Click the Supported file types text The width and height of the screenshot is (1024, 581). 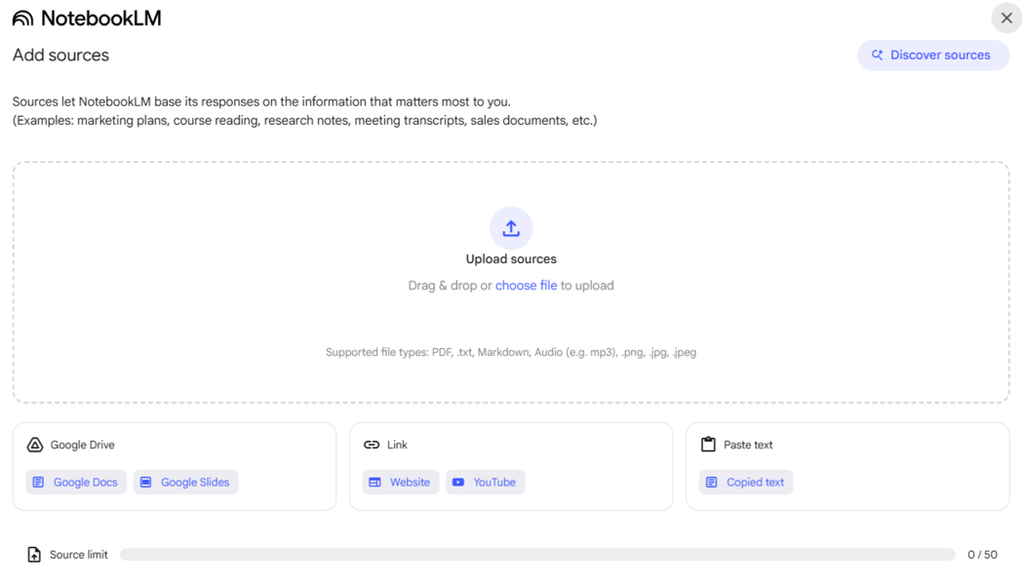(x=511, y=353)
